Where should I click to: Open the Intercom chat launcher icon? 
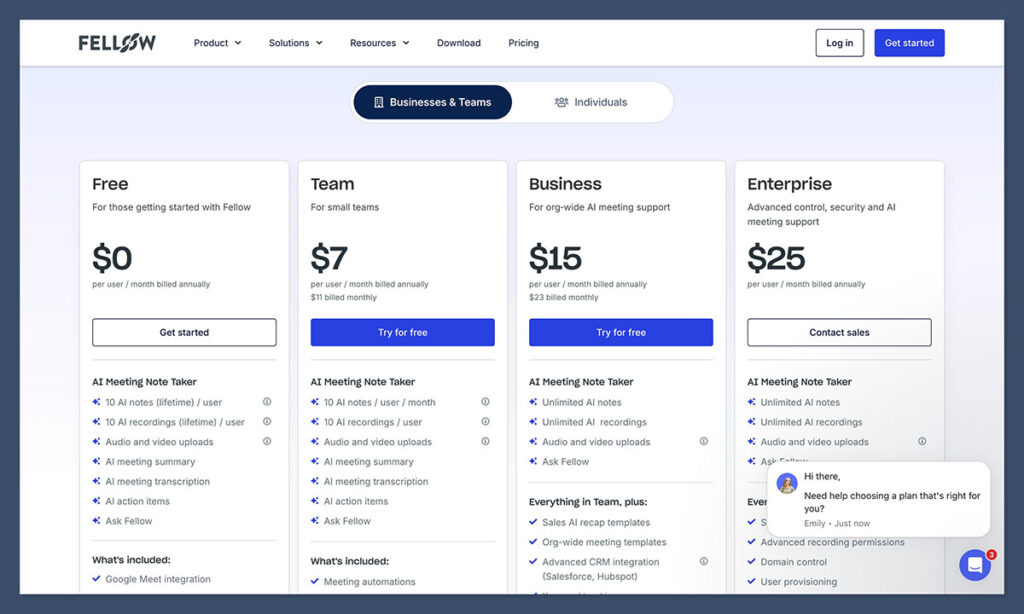pyautogui.click(x=975, y=565)
